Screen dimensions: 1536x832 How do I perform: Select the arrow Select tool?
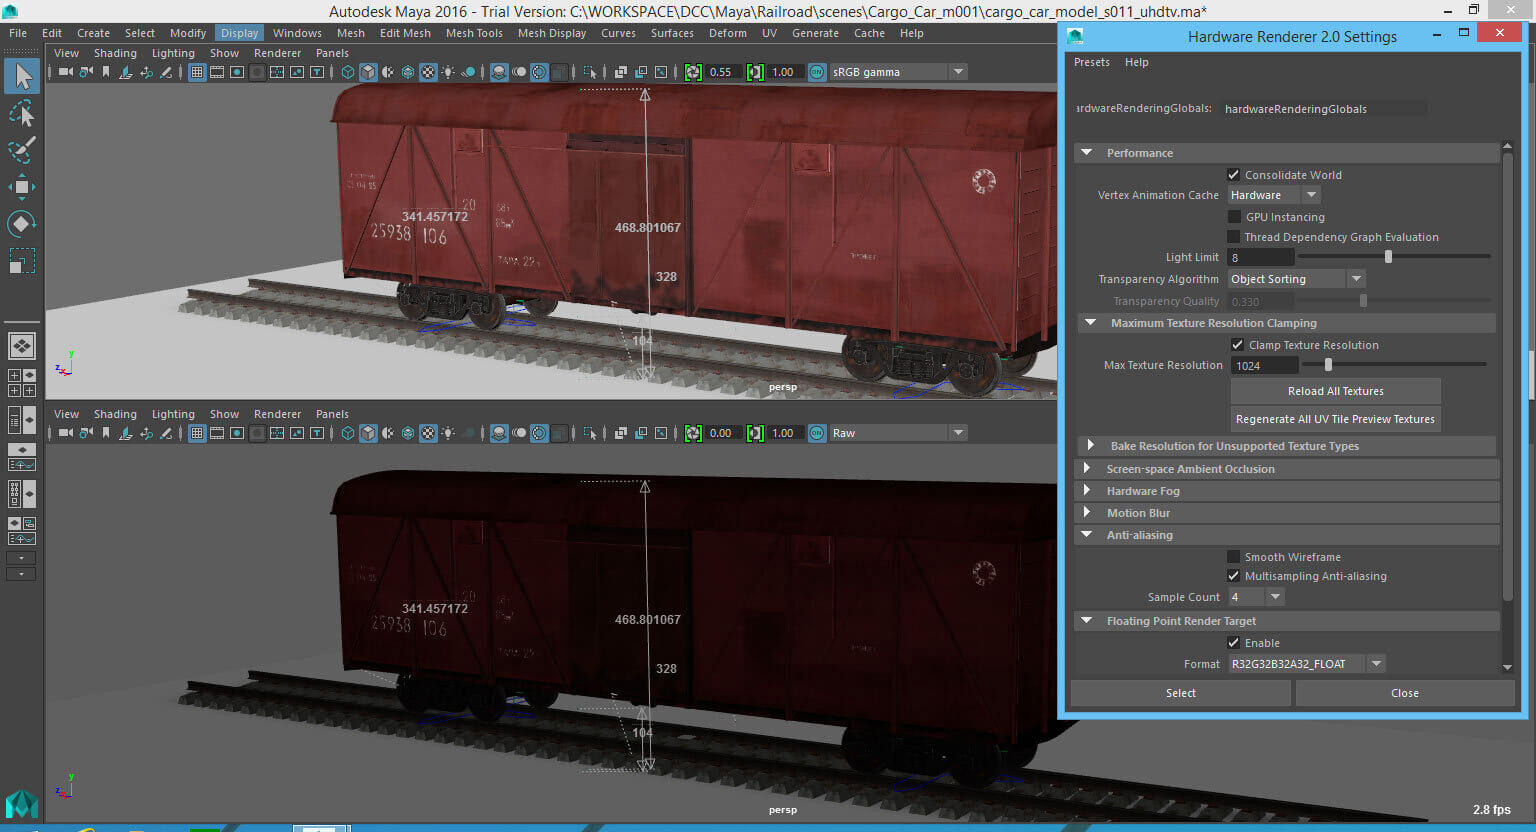(x=21, y=76)
